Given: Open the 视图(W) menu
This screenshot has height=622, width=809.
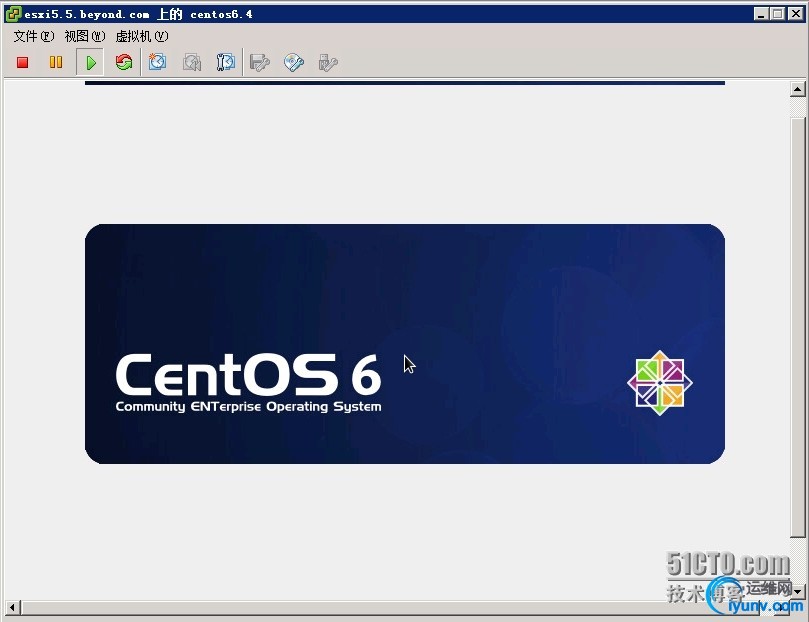Looking at the screenshot, I should pos(85,36).
